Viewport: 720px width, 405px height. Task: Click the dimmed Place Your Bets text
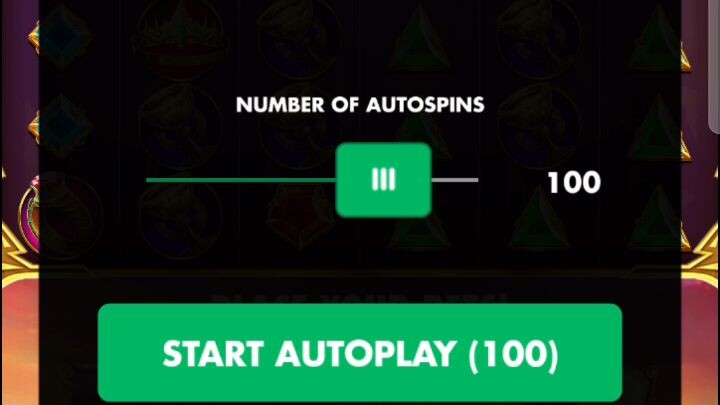pyautogui.click(x=360, y=298)
